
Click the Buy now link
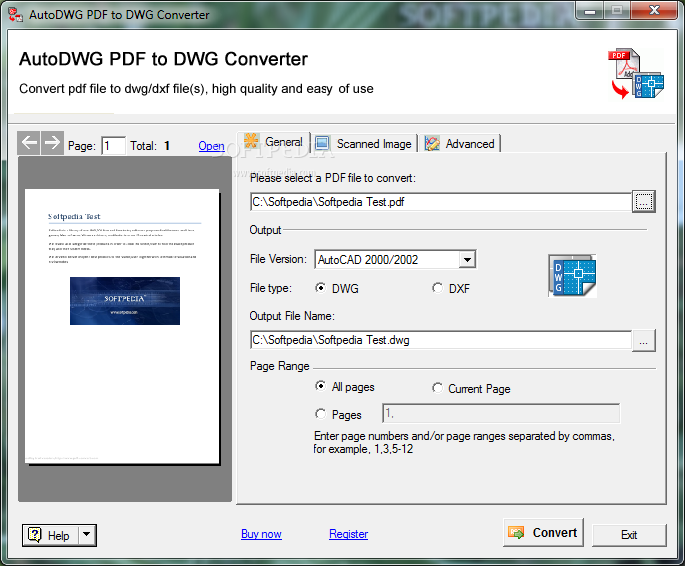click(x=261, y=534)
